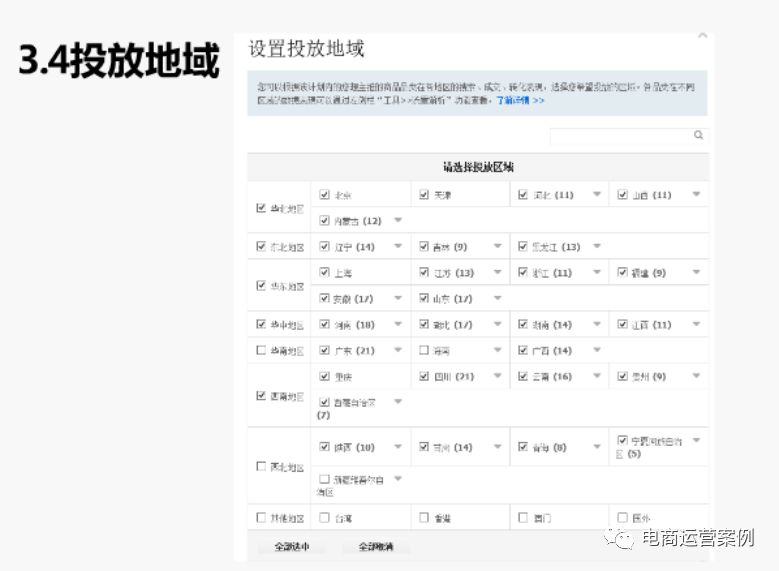Check the 华南地区 region checkbox

pos(261,350)
